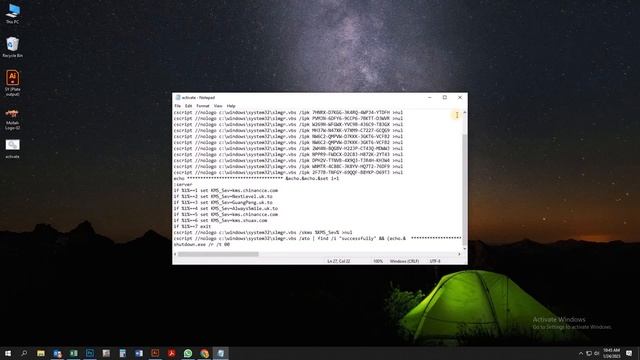This screenshot has height=360, width=640.
Task: Click the vertical scrollbar up arrow
Action: (x=464, y=112)
